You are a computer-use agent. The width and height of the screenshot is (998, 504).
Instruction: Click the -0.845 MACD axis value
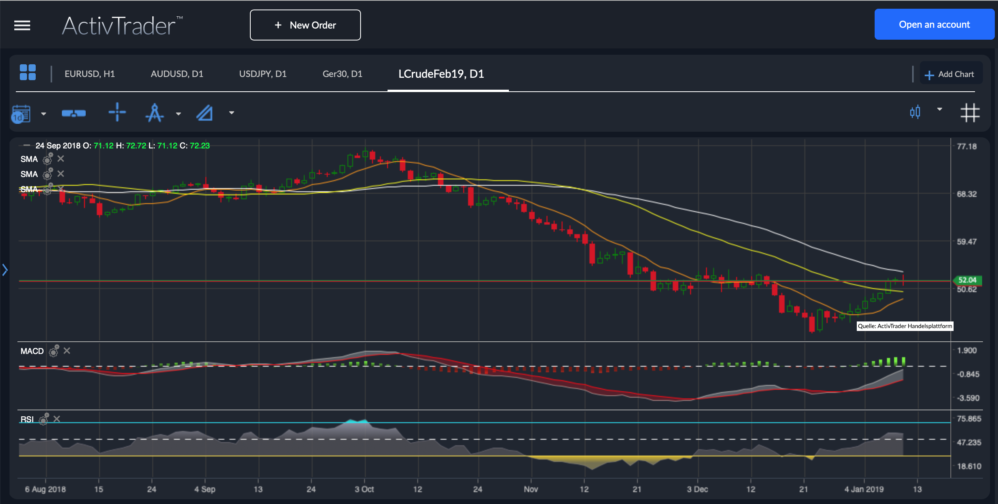point(967,374)
